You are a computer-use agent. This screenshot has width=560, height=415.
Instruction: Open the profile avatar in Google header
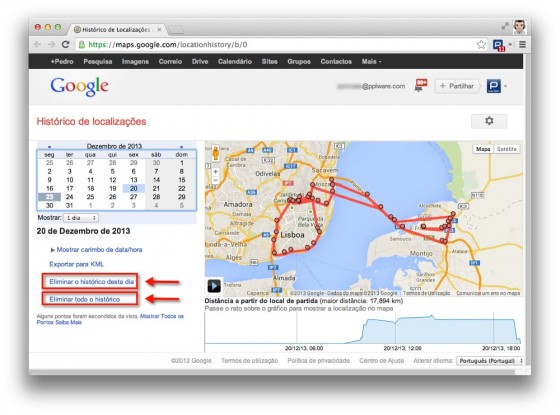[x=494, y=86]
